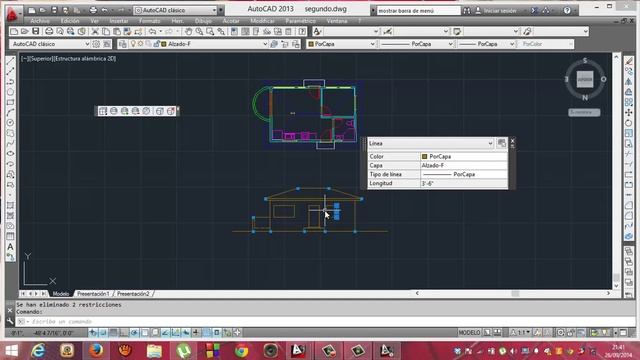Viewport: 640px width, 360px height.
Task: Open the WCS dropdown below ViewCube
Action: tap(584, 112)
